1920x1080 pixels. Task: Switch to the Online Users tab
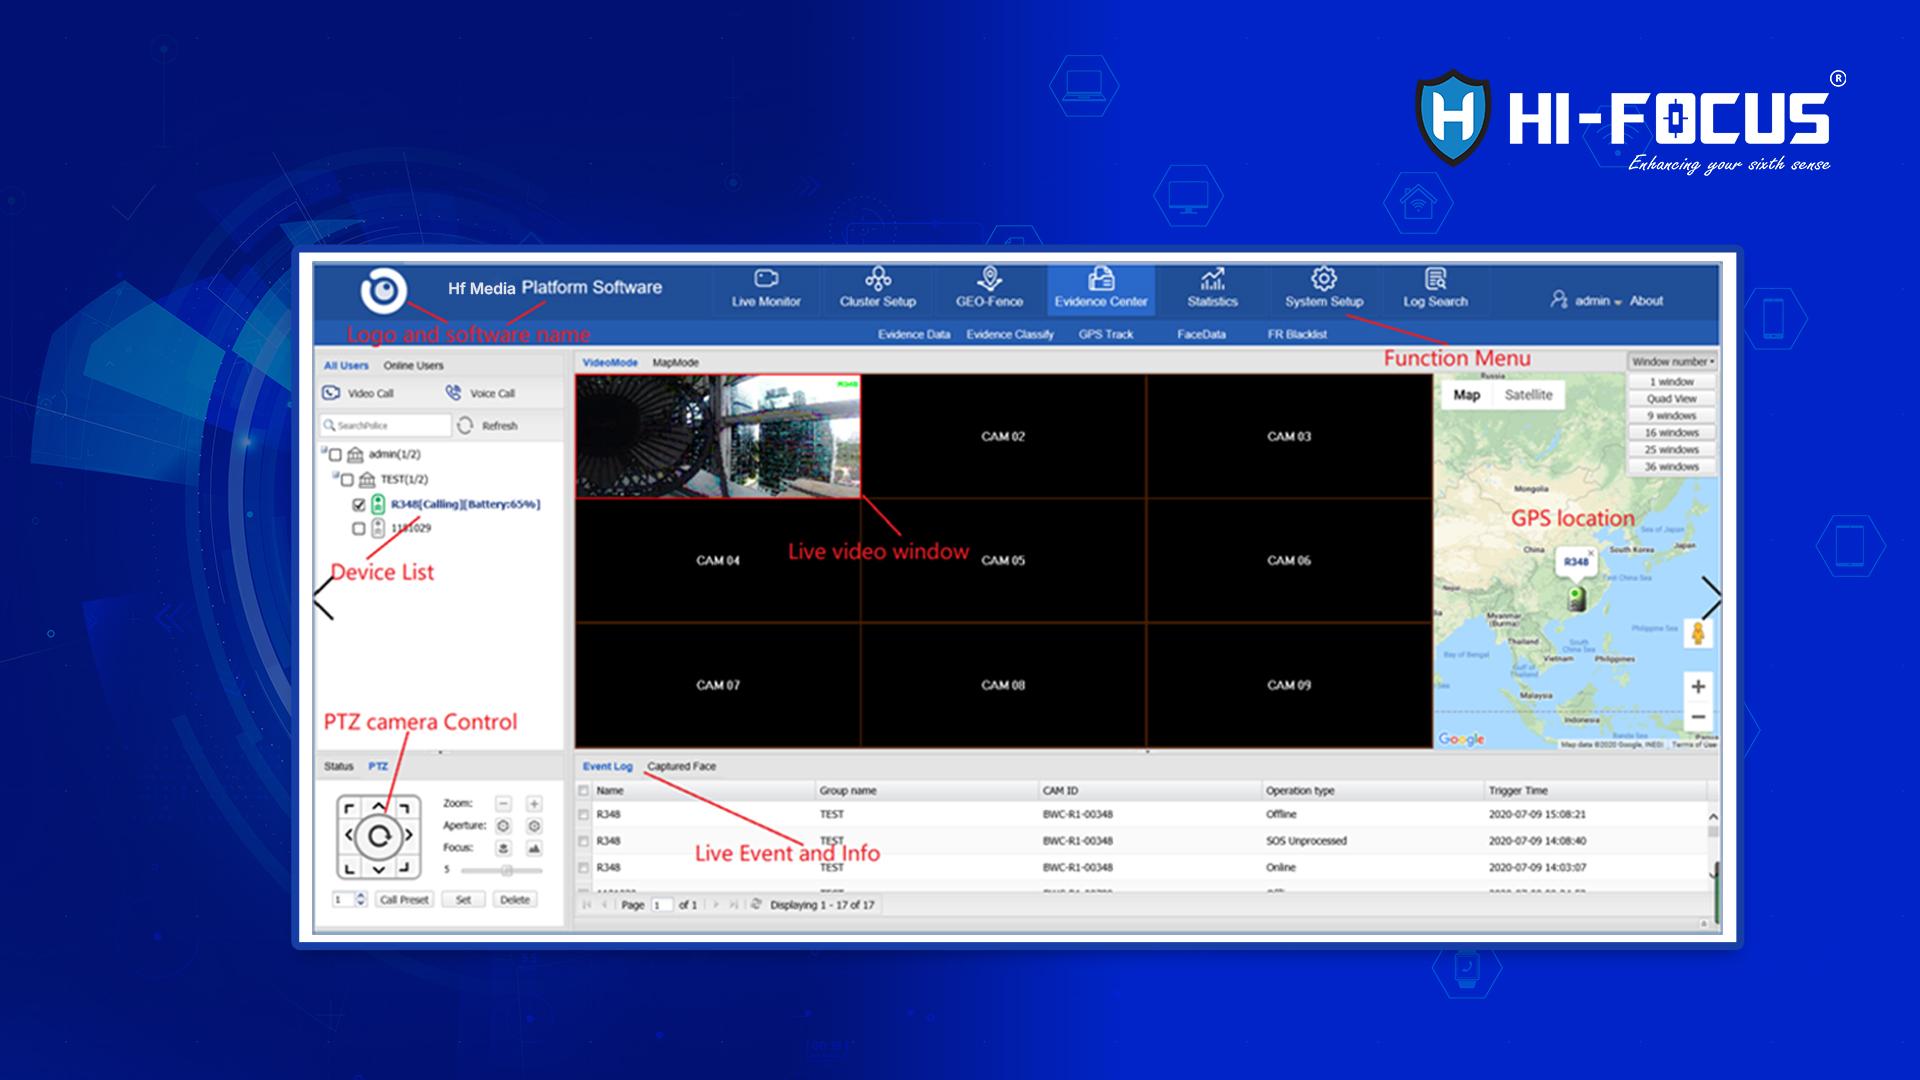(413, 365)
